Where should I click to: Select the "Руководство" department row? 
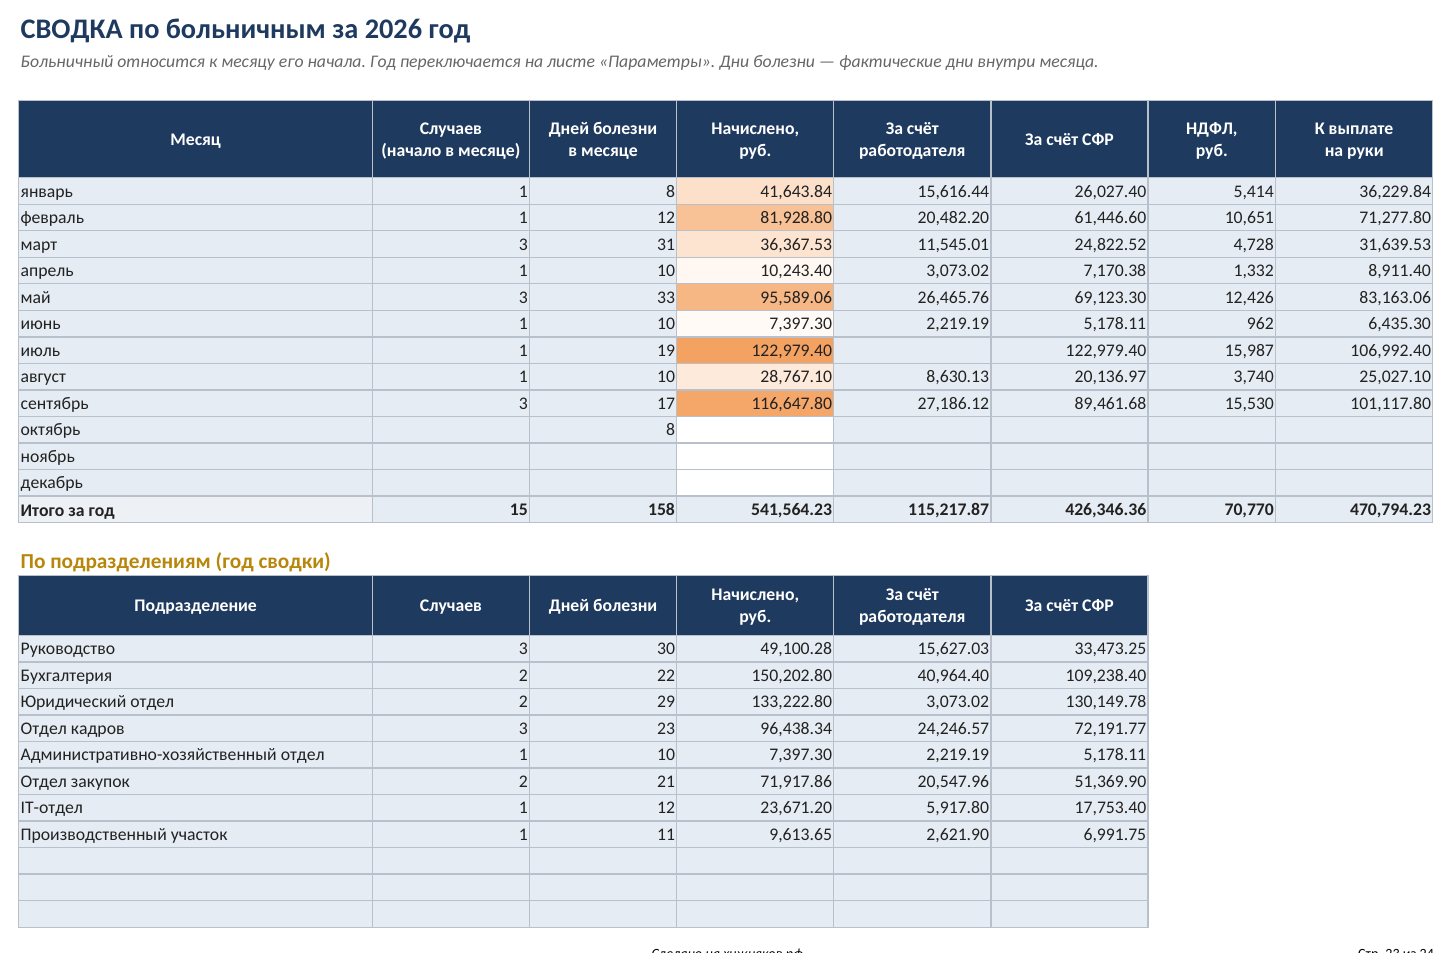[195, 648]
